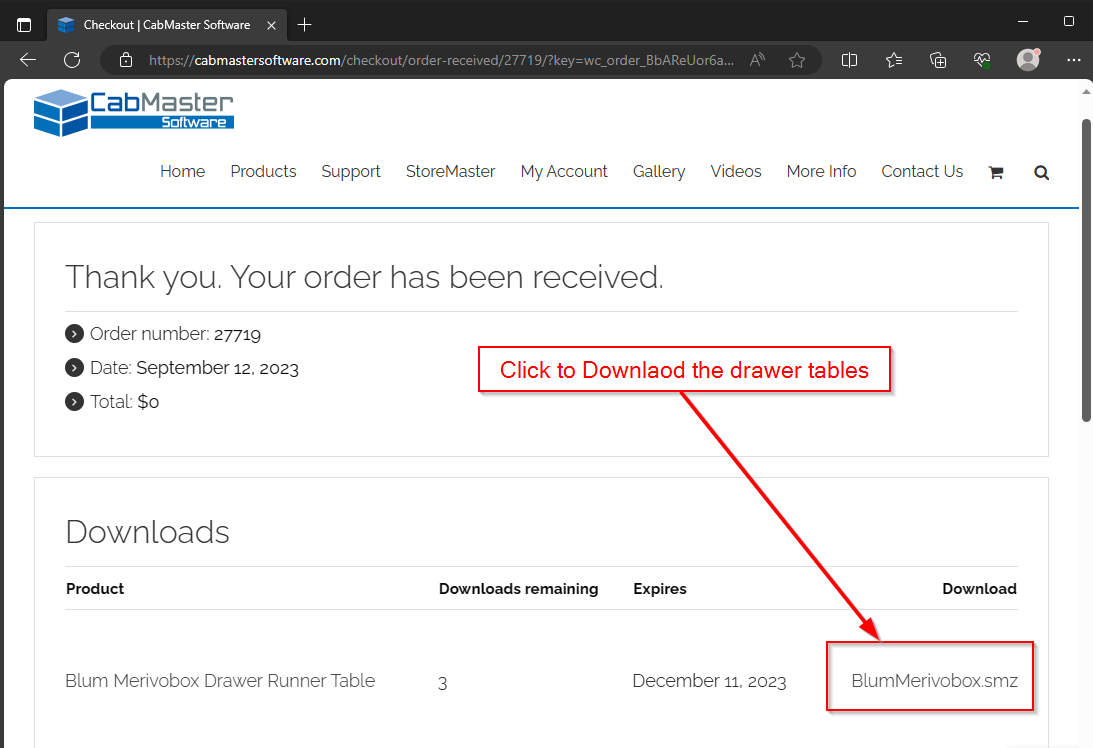The image size is (1093, 748).
Task: Toggle split screen icon
Action: [x=849, y=60]
